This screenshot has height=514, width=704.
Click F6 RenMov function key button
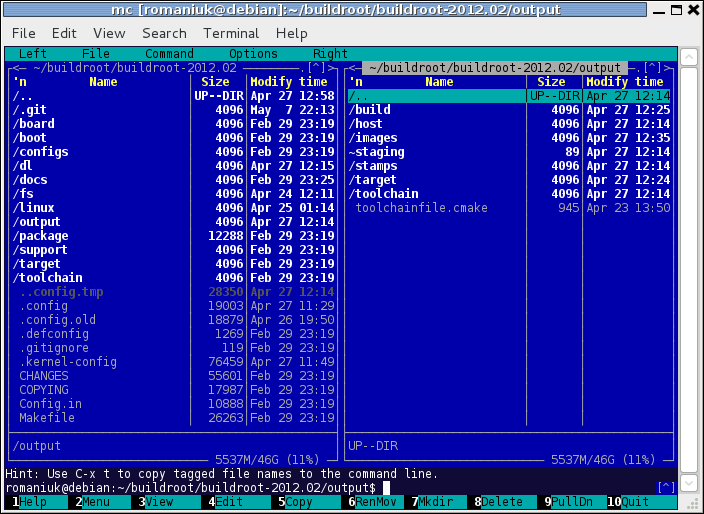tap(376, 501)
